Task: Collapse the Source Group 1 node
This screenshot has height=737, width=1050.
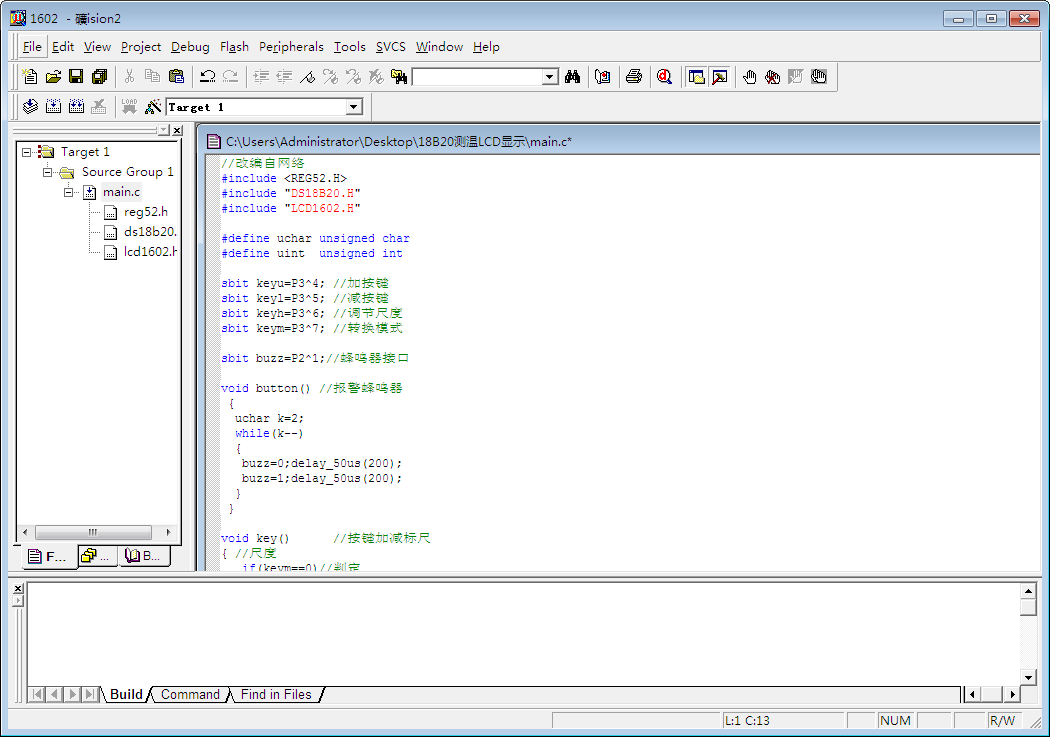Action: pos(48,172)
